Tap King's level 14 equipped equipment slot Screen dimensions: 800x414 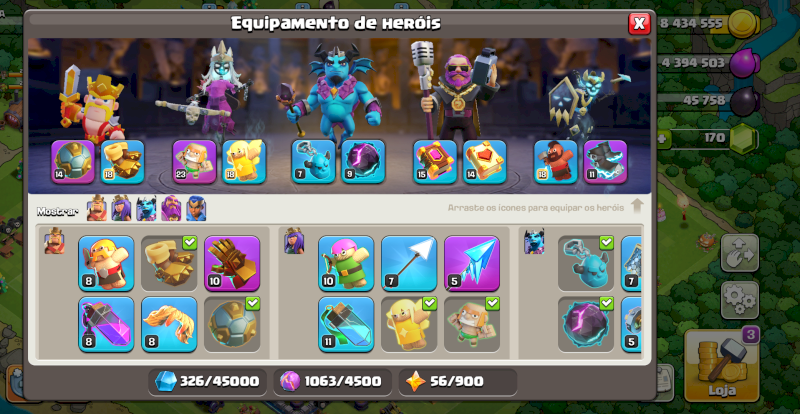[x=73, y=162]
